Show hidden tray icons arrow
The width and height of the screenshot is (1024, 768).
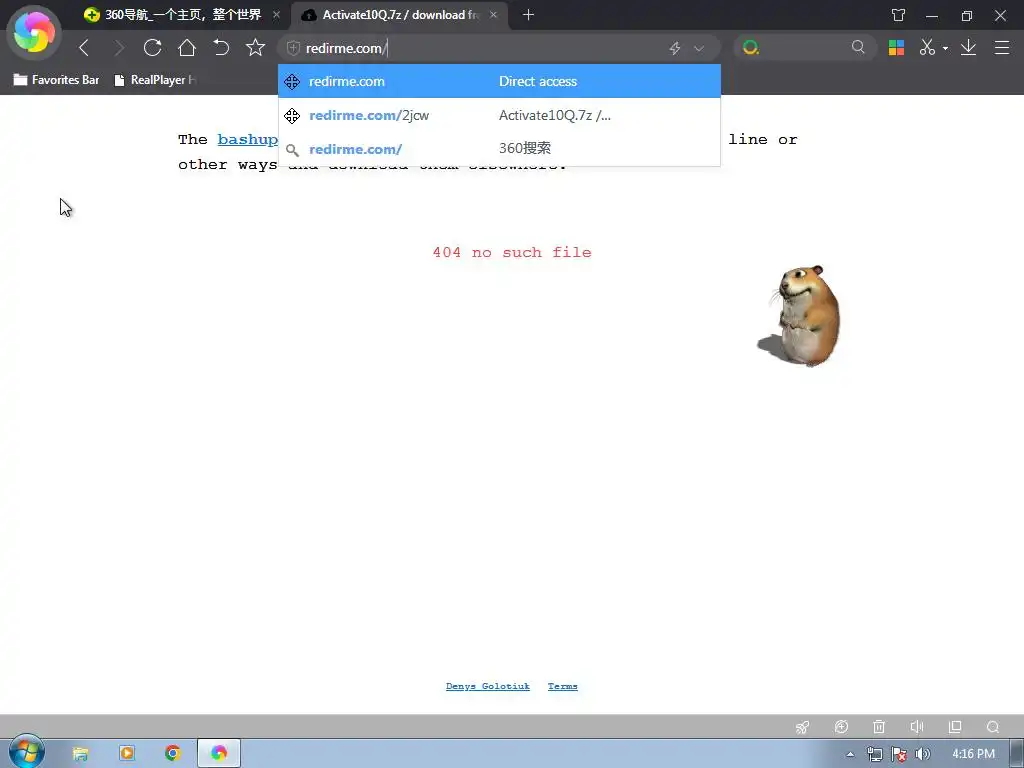[x=850, y=754]
